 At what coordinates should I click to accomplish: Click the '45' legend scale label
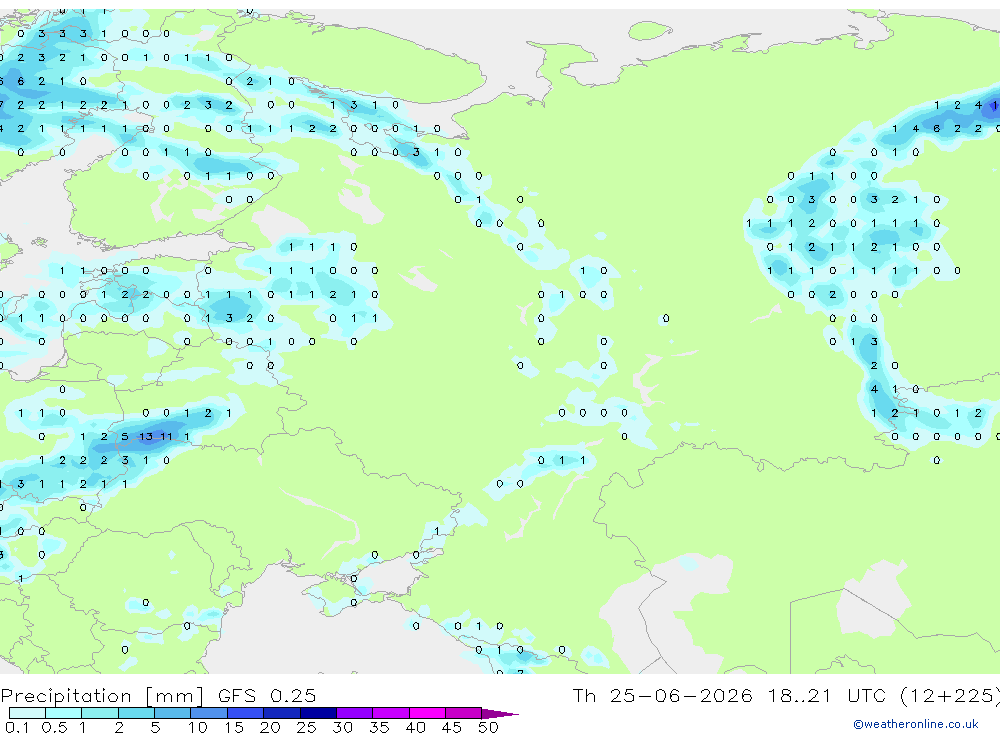pos(452,727)
